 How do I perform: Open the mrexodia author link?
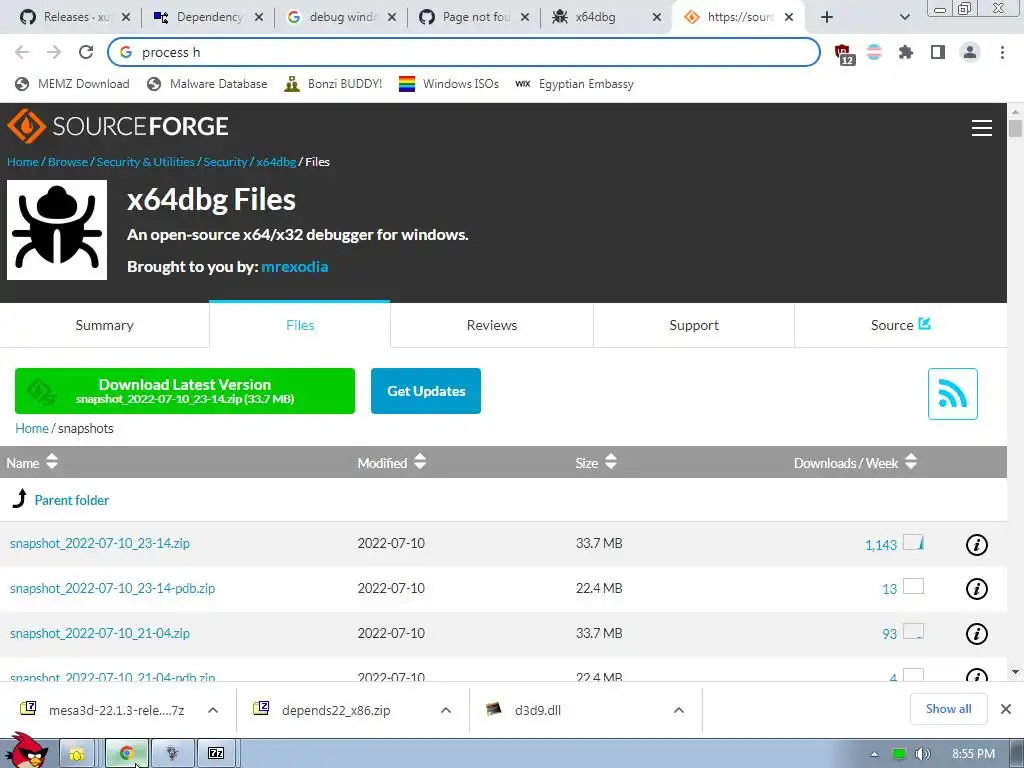click(295, 266)
